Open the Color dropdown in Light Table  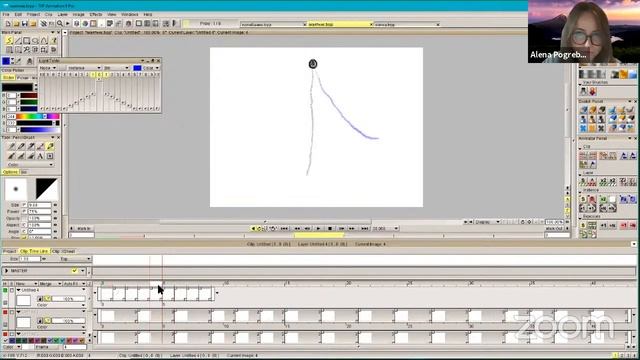[151, 68]
